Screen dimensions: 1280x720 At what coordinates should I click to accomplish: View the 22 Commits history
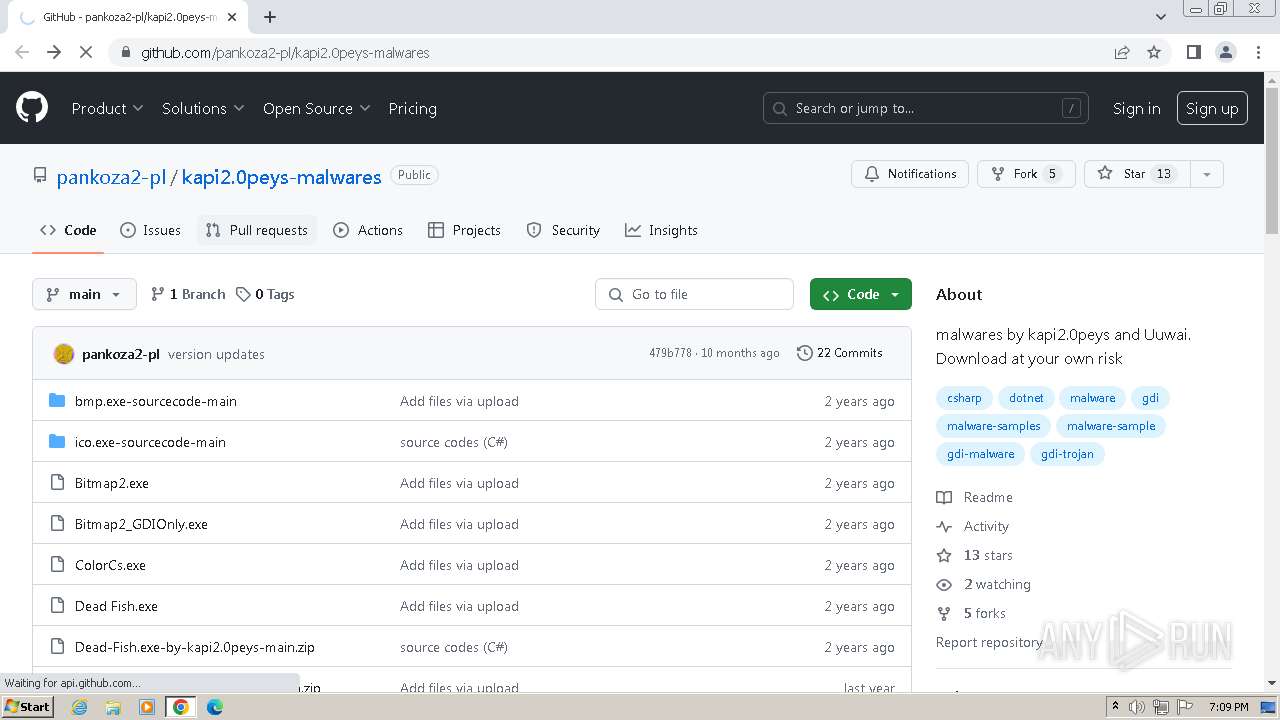(x=840, y=353)
